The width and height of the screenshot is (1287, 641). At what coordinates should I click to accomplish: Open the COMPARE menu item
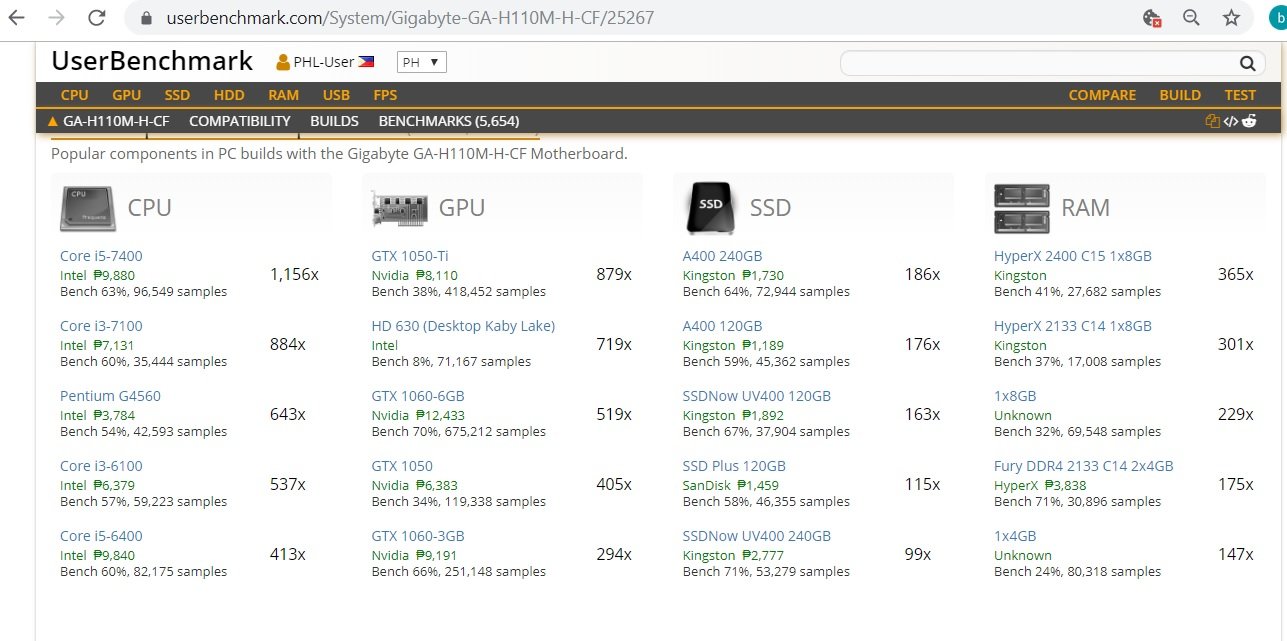(x=1102, y=95)
